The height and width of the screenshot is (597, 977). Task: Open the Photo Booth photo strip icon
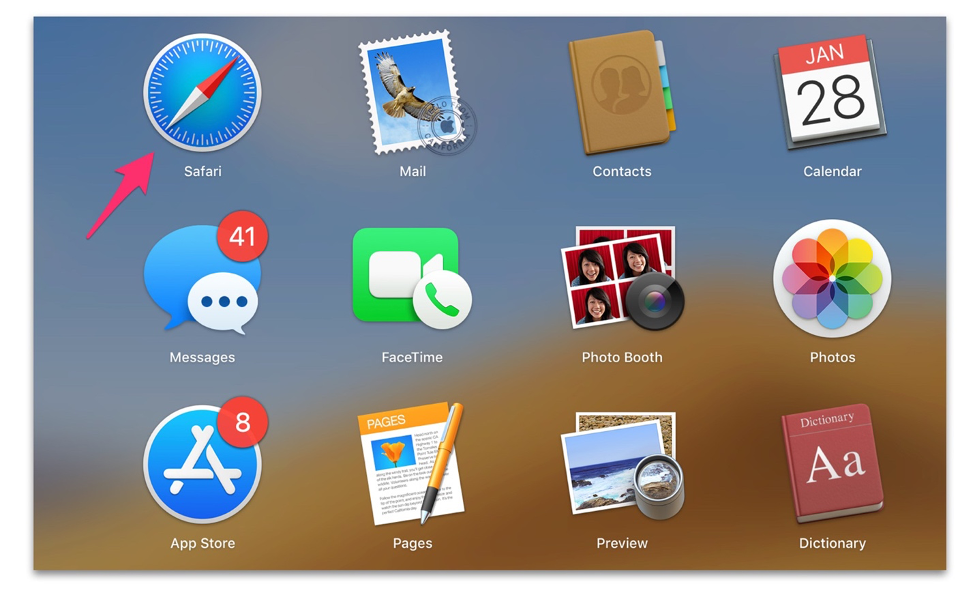[622, 278]
